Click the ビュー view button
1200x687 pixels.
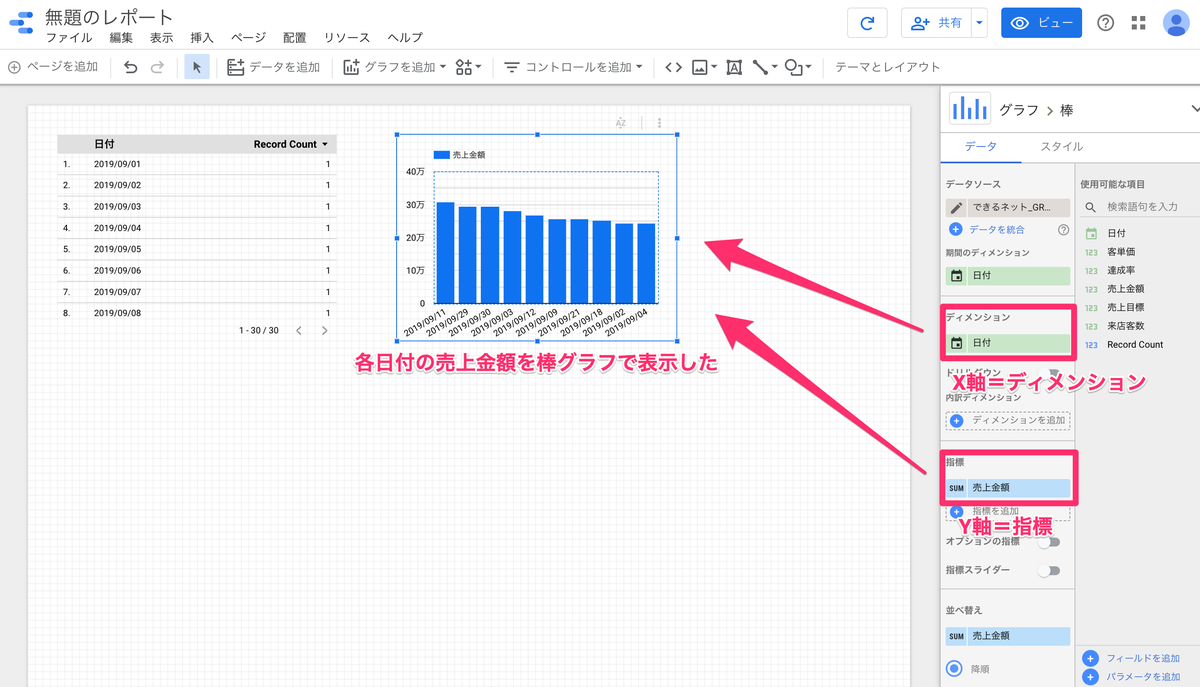tap(1041, 23)
